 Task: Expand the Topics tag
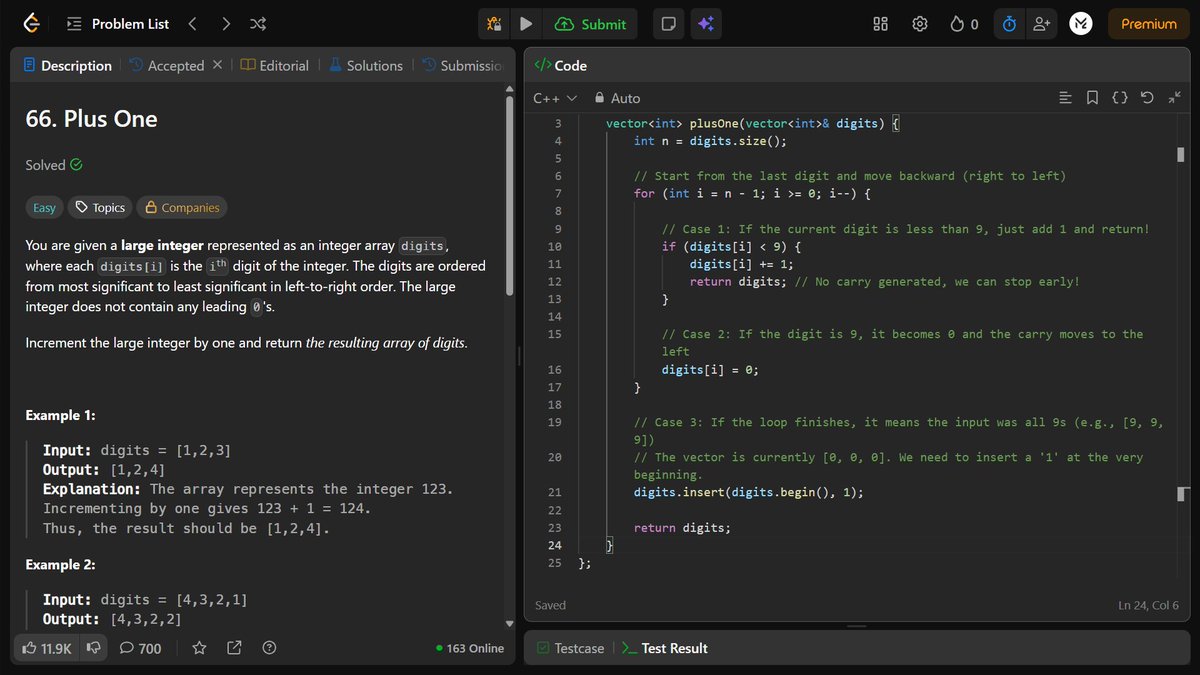point(100,208)
